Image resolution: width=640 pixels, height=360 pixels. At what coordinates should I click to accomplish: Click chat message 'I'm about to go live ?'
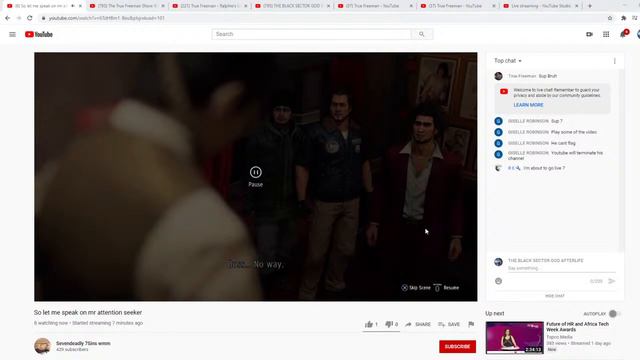(x=544, y=168)
